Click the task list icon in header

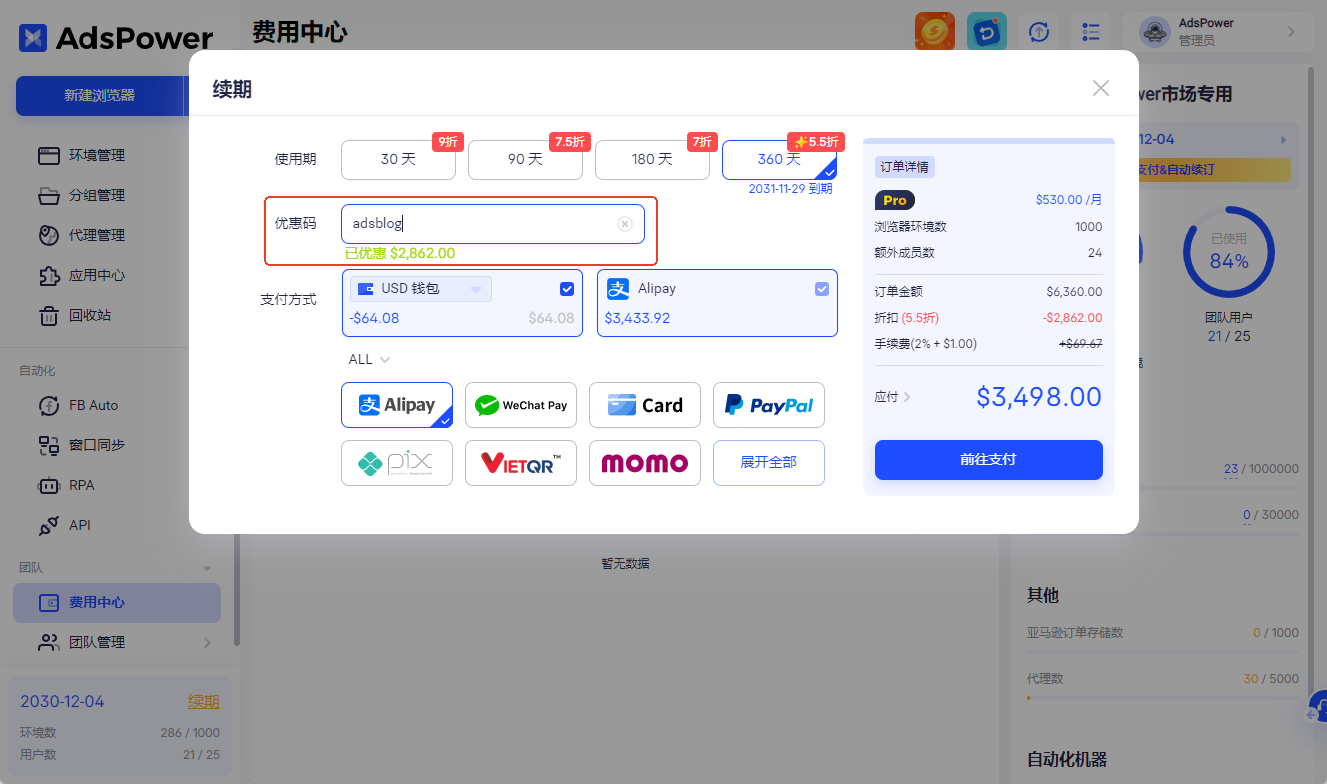pos(1091,32)
